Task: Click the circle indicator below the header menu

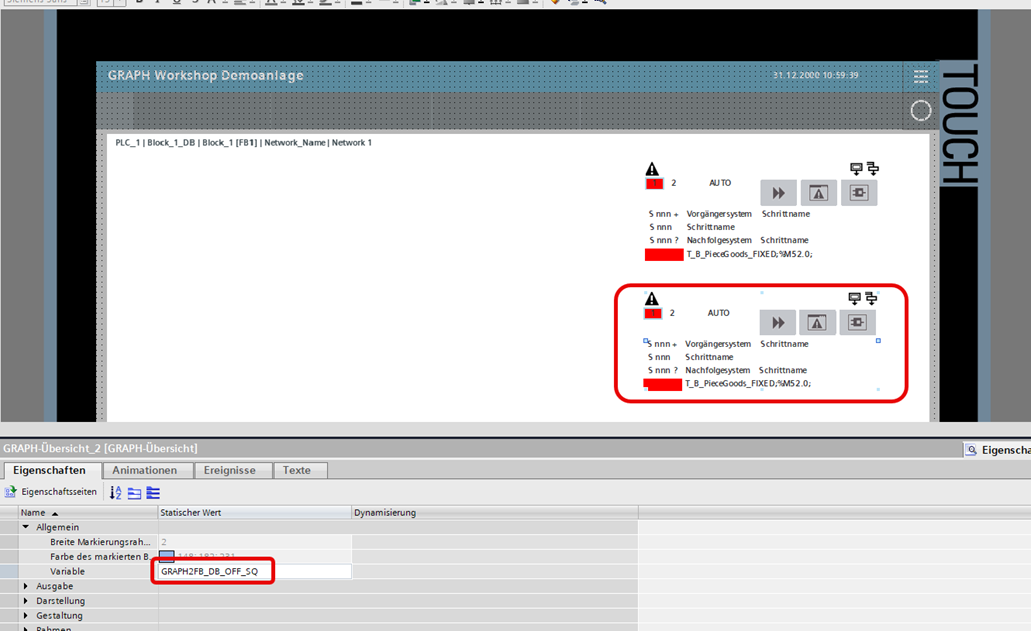Action: tap(921, 110)
